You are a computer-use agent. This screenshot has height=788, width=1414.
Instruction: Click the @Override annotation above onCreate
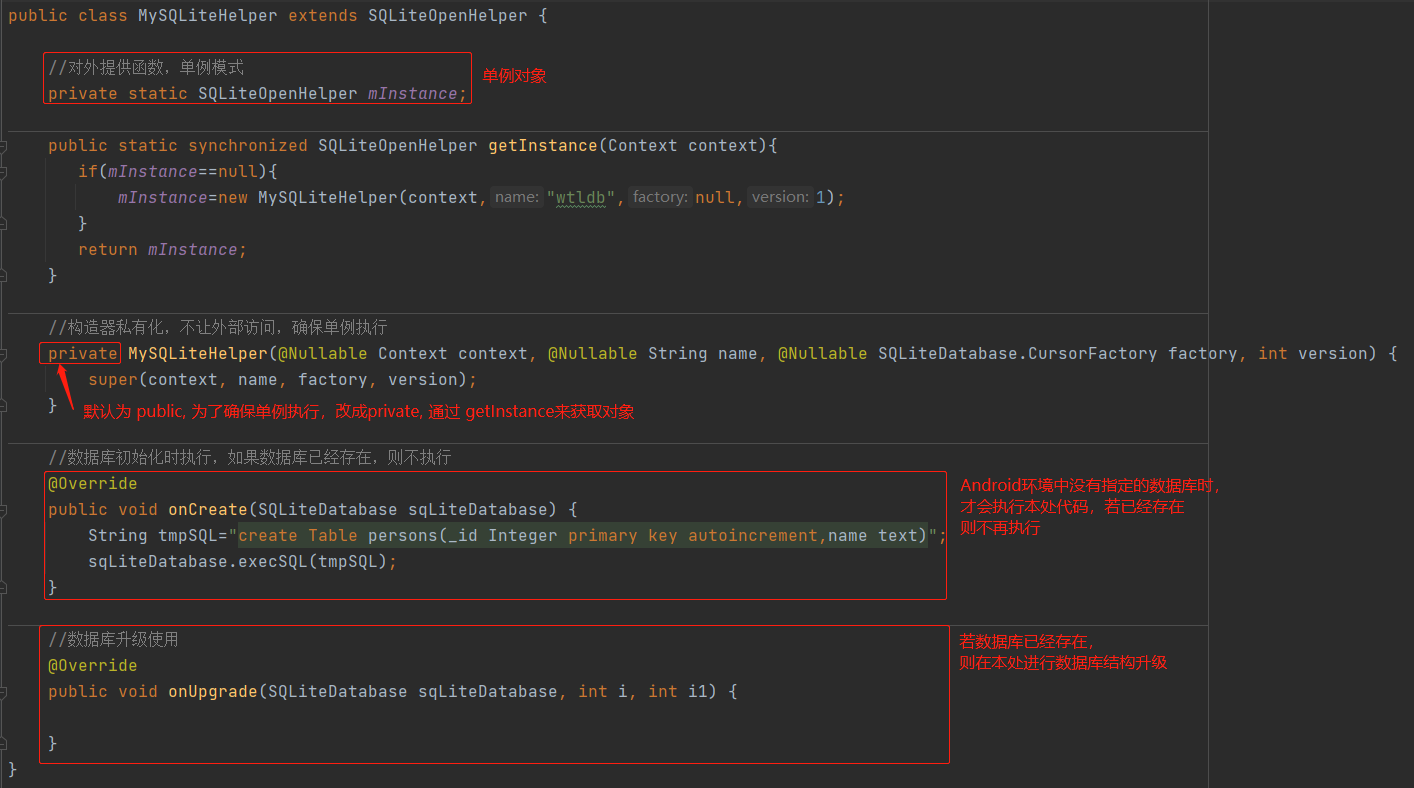pyautogui.click(x=93, y=484)
